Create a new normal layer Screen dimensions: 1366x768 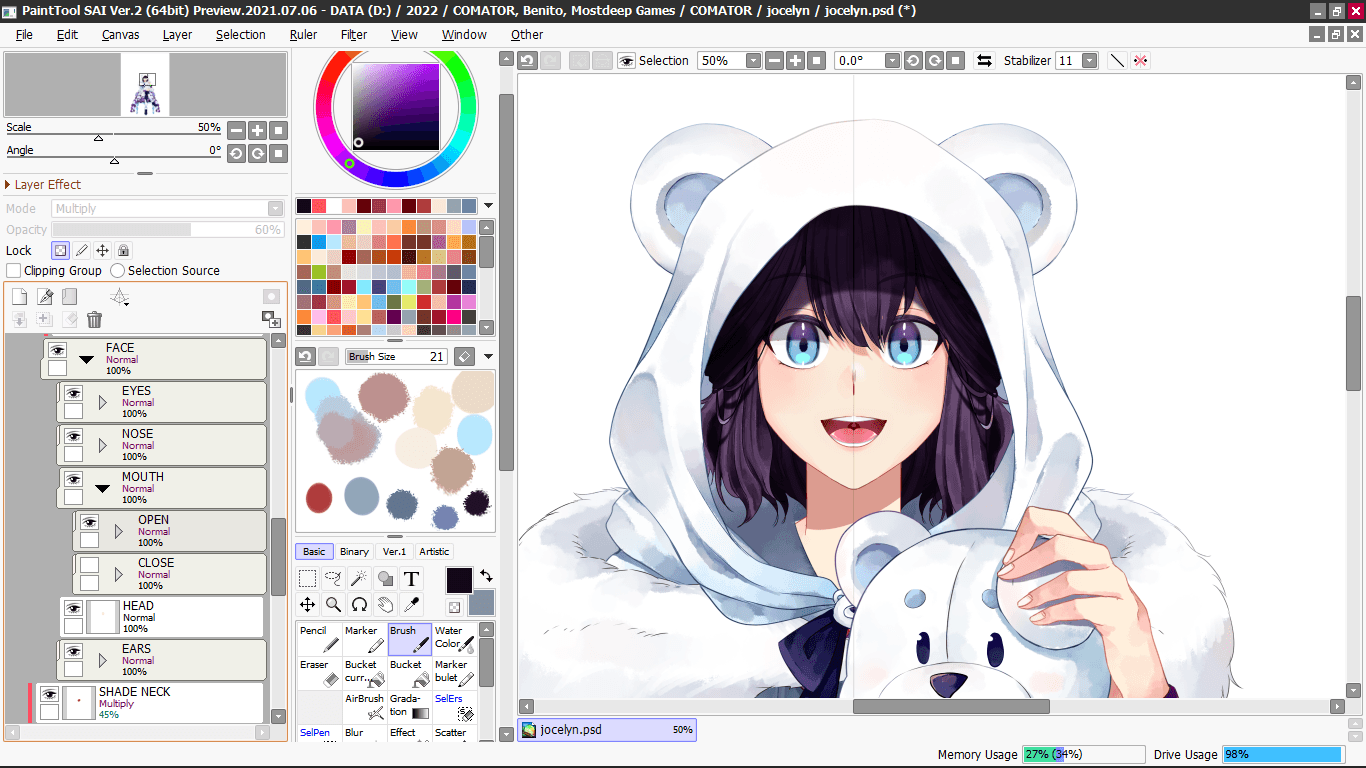(19, 297)
